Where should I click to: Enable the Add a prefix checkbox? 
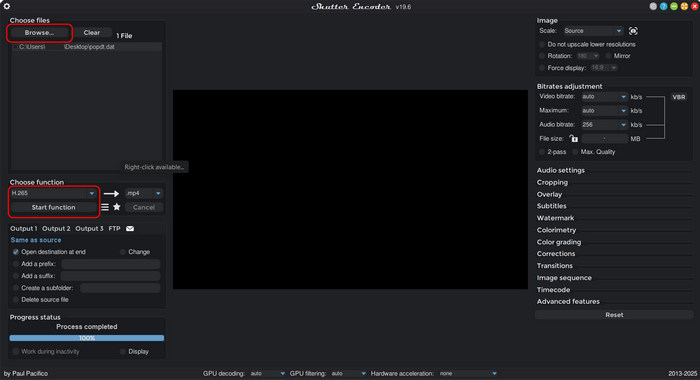[x=16, y=264]
